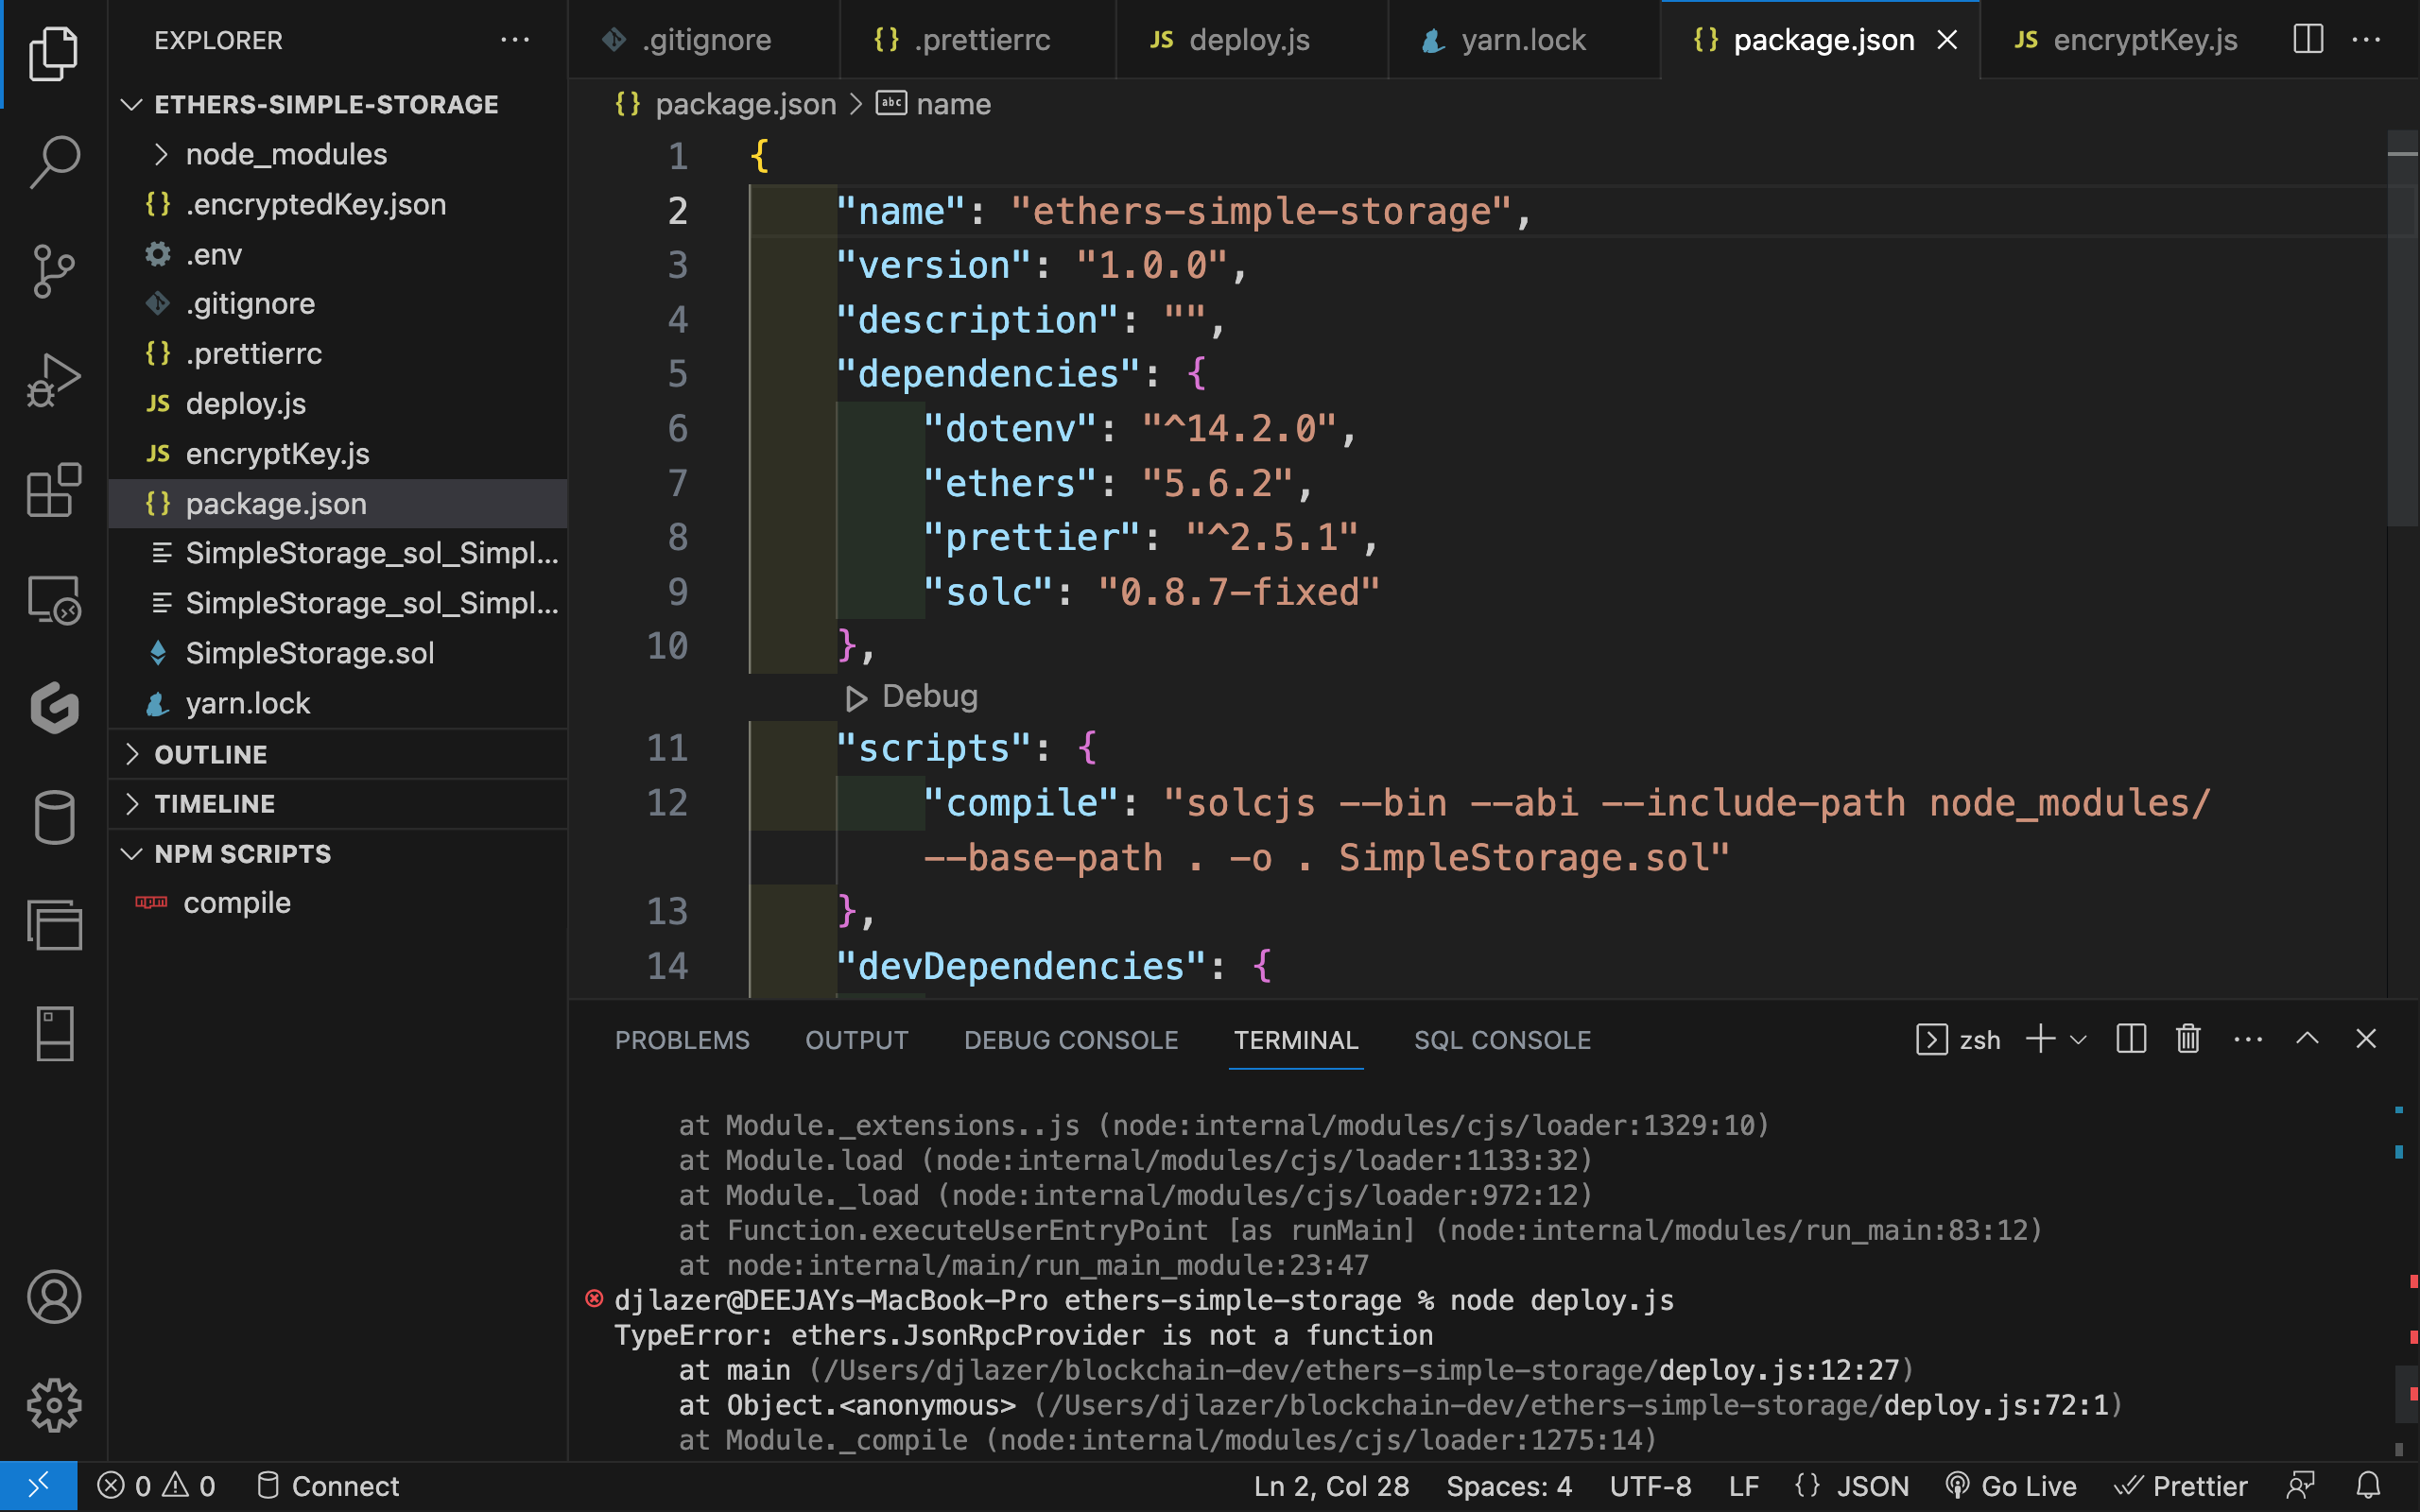Open the GitLens sidebar view
This screenshot has width=2420, height=1512.
coord(54,710)
